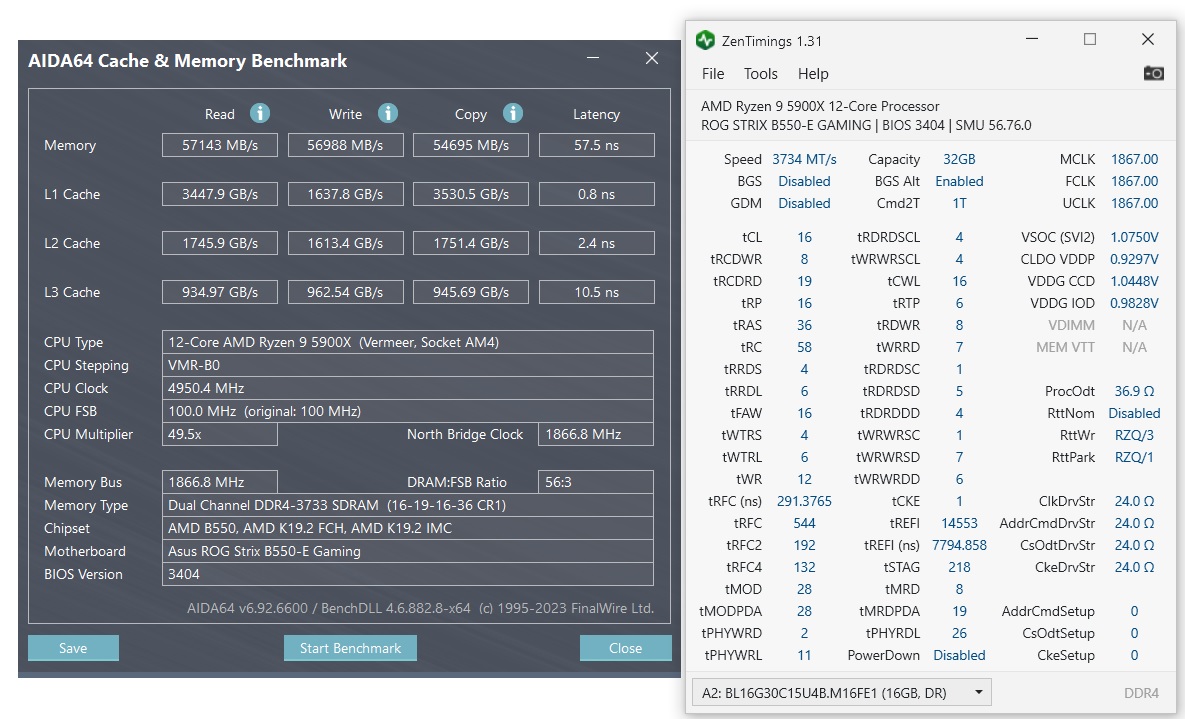This screenshot has width=1185, height=719.
Task: Click the Memory Read value 57143 MB/s
Action: (x=220, y=145)
